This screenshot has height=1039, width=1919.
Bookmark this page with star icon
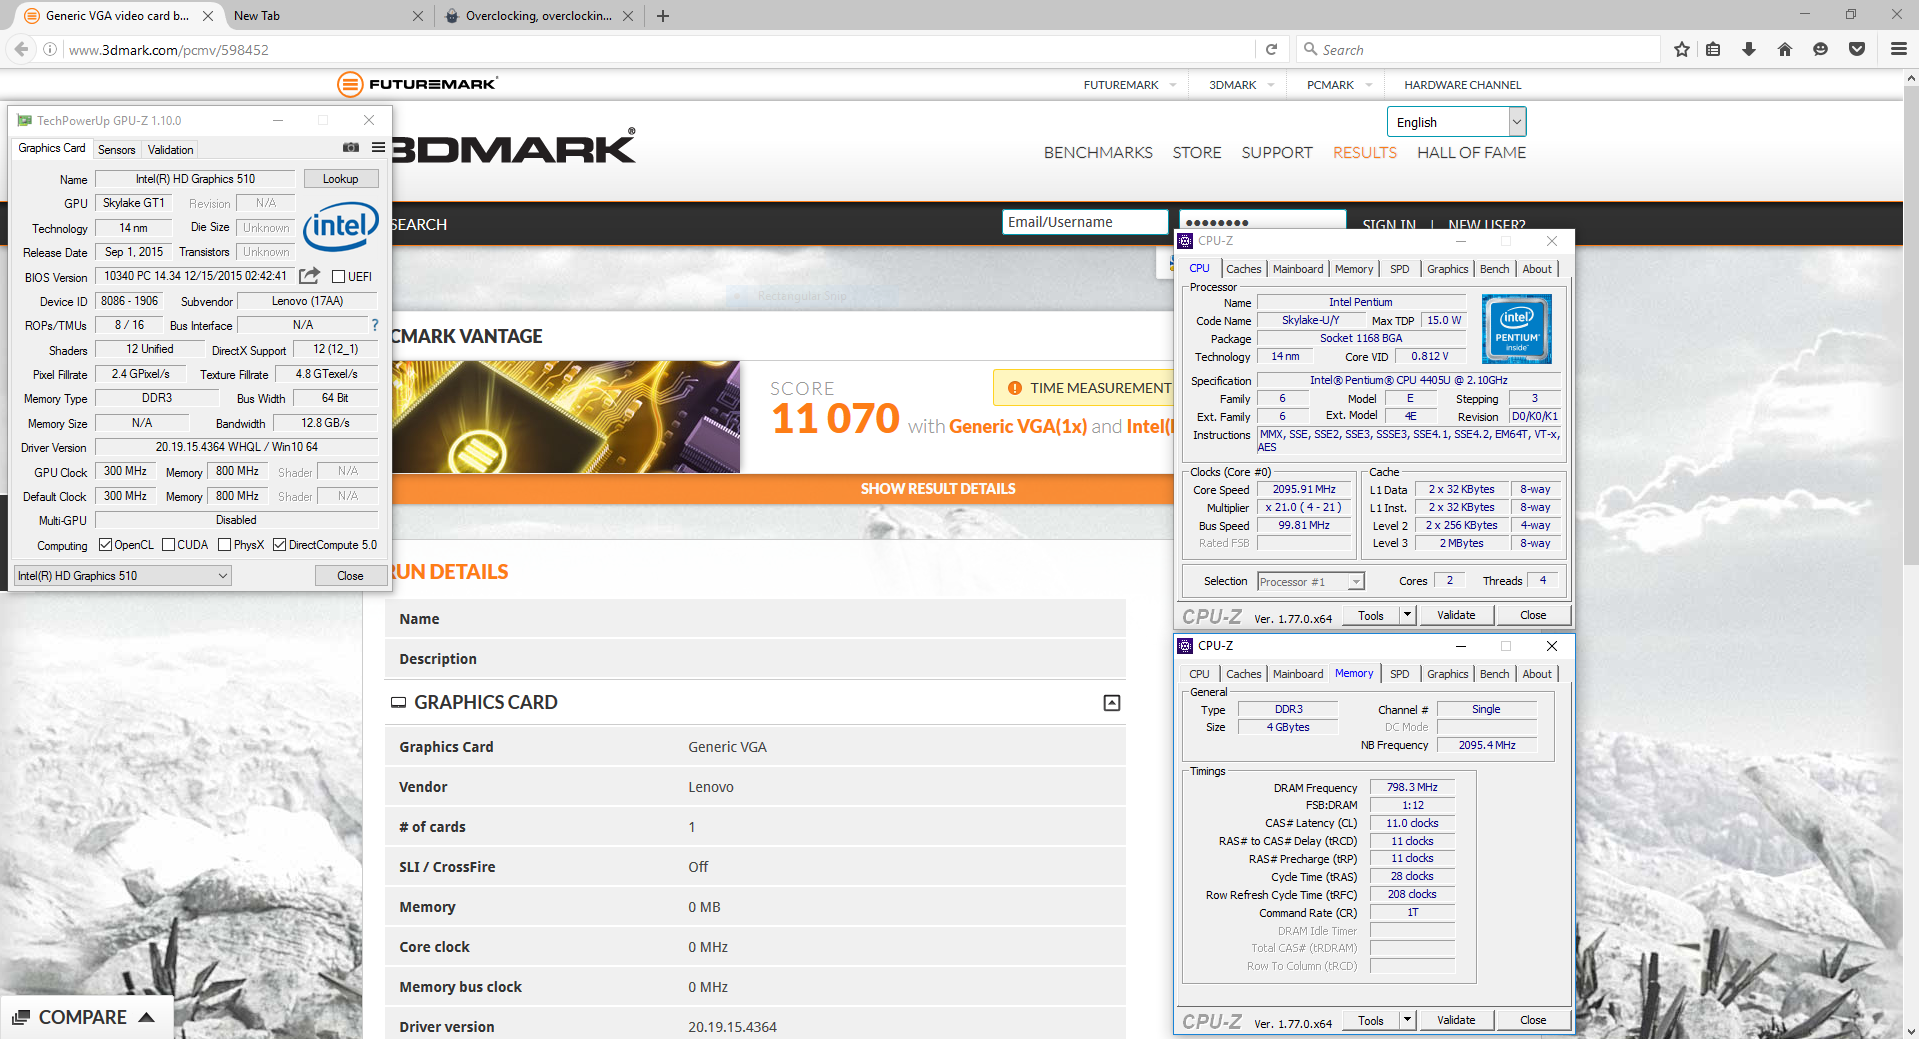(1682, 49)
